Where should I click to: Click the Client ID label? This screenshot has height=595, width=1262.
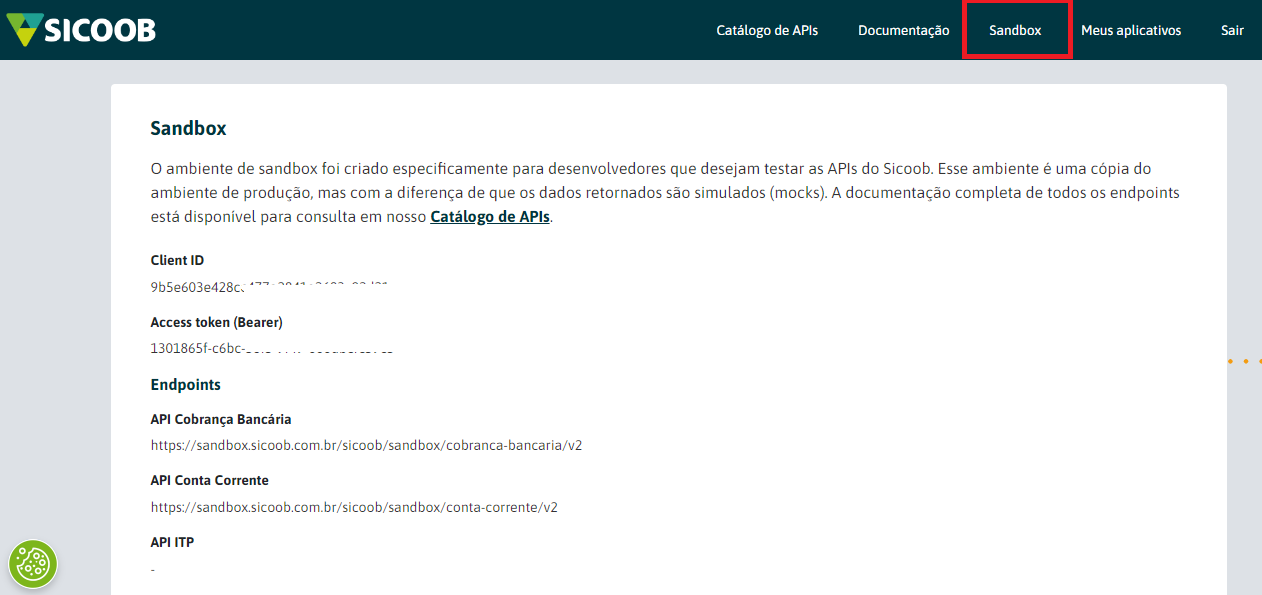pyautogui.click(x=177, y=260)
